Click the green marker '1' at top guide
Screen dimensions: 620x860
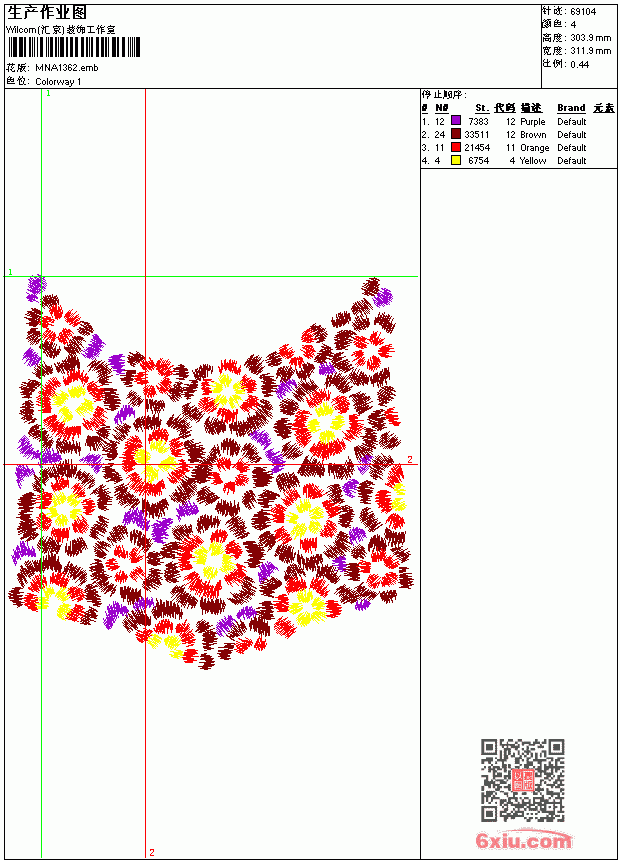[48, 94]
